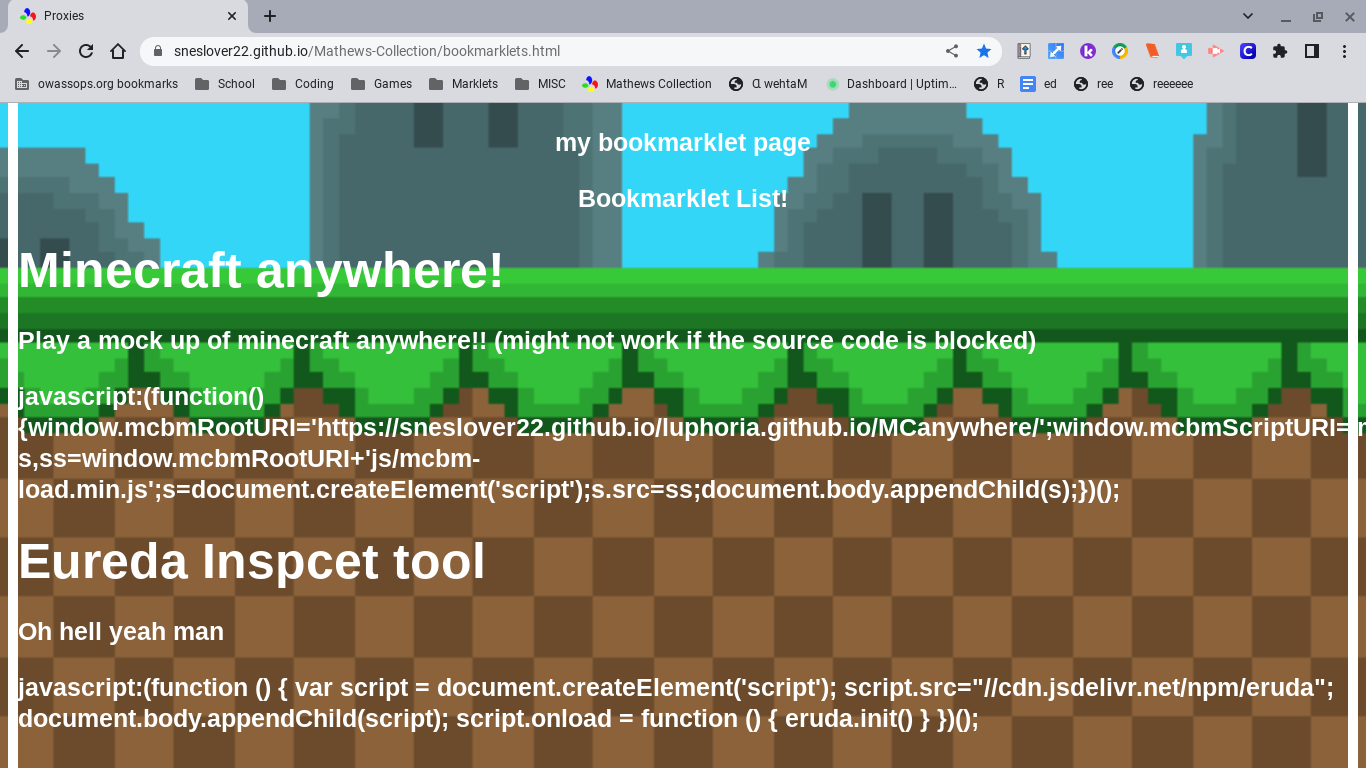Open the teal person chat extension
This screenshot has height=768, width=1366.
pyautogui.click(x=1184, y=51)
